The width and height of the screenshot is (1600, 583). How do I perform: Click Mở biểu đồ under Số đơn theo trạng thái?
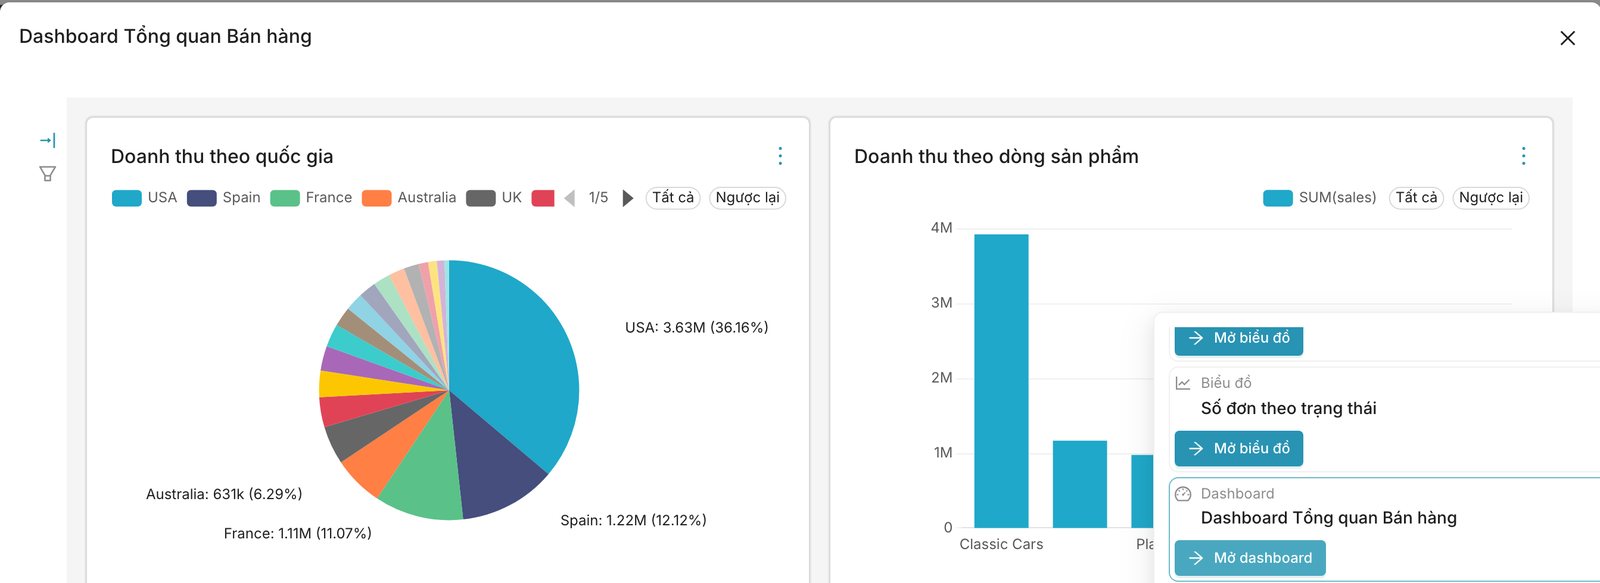tap(1238, 449)
